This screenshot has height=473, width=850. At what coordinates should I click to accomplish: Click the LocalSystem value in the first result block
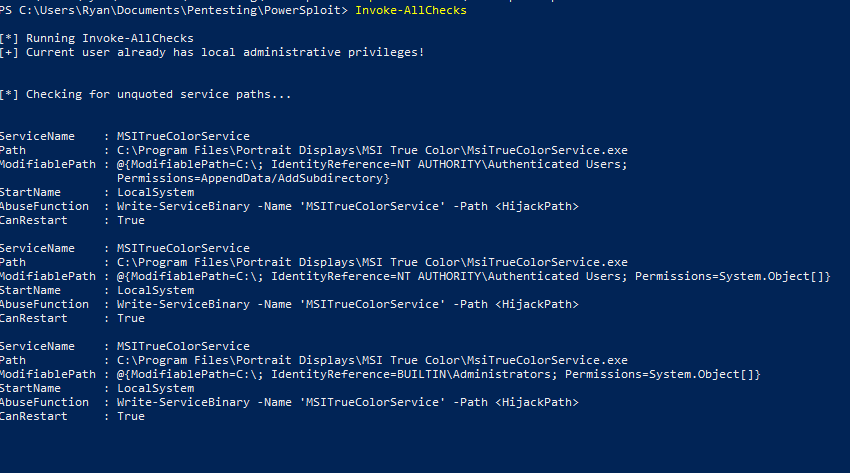click(155, 192)
